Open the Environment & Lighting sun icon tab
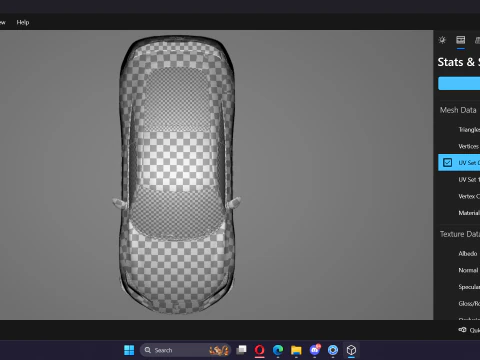Viewport: 480px width, 360px height. click(442, 40)
